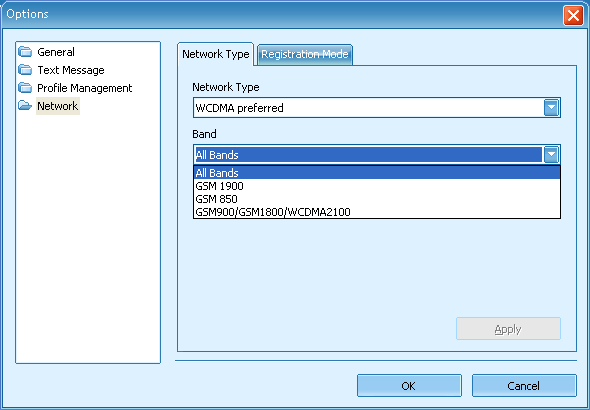Collapse the Band dropdown arrow
Screen dimensions: 590x410
pyautogui.click(x=551, y=155)
